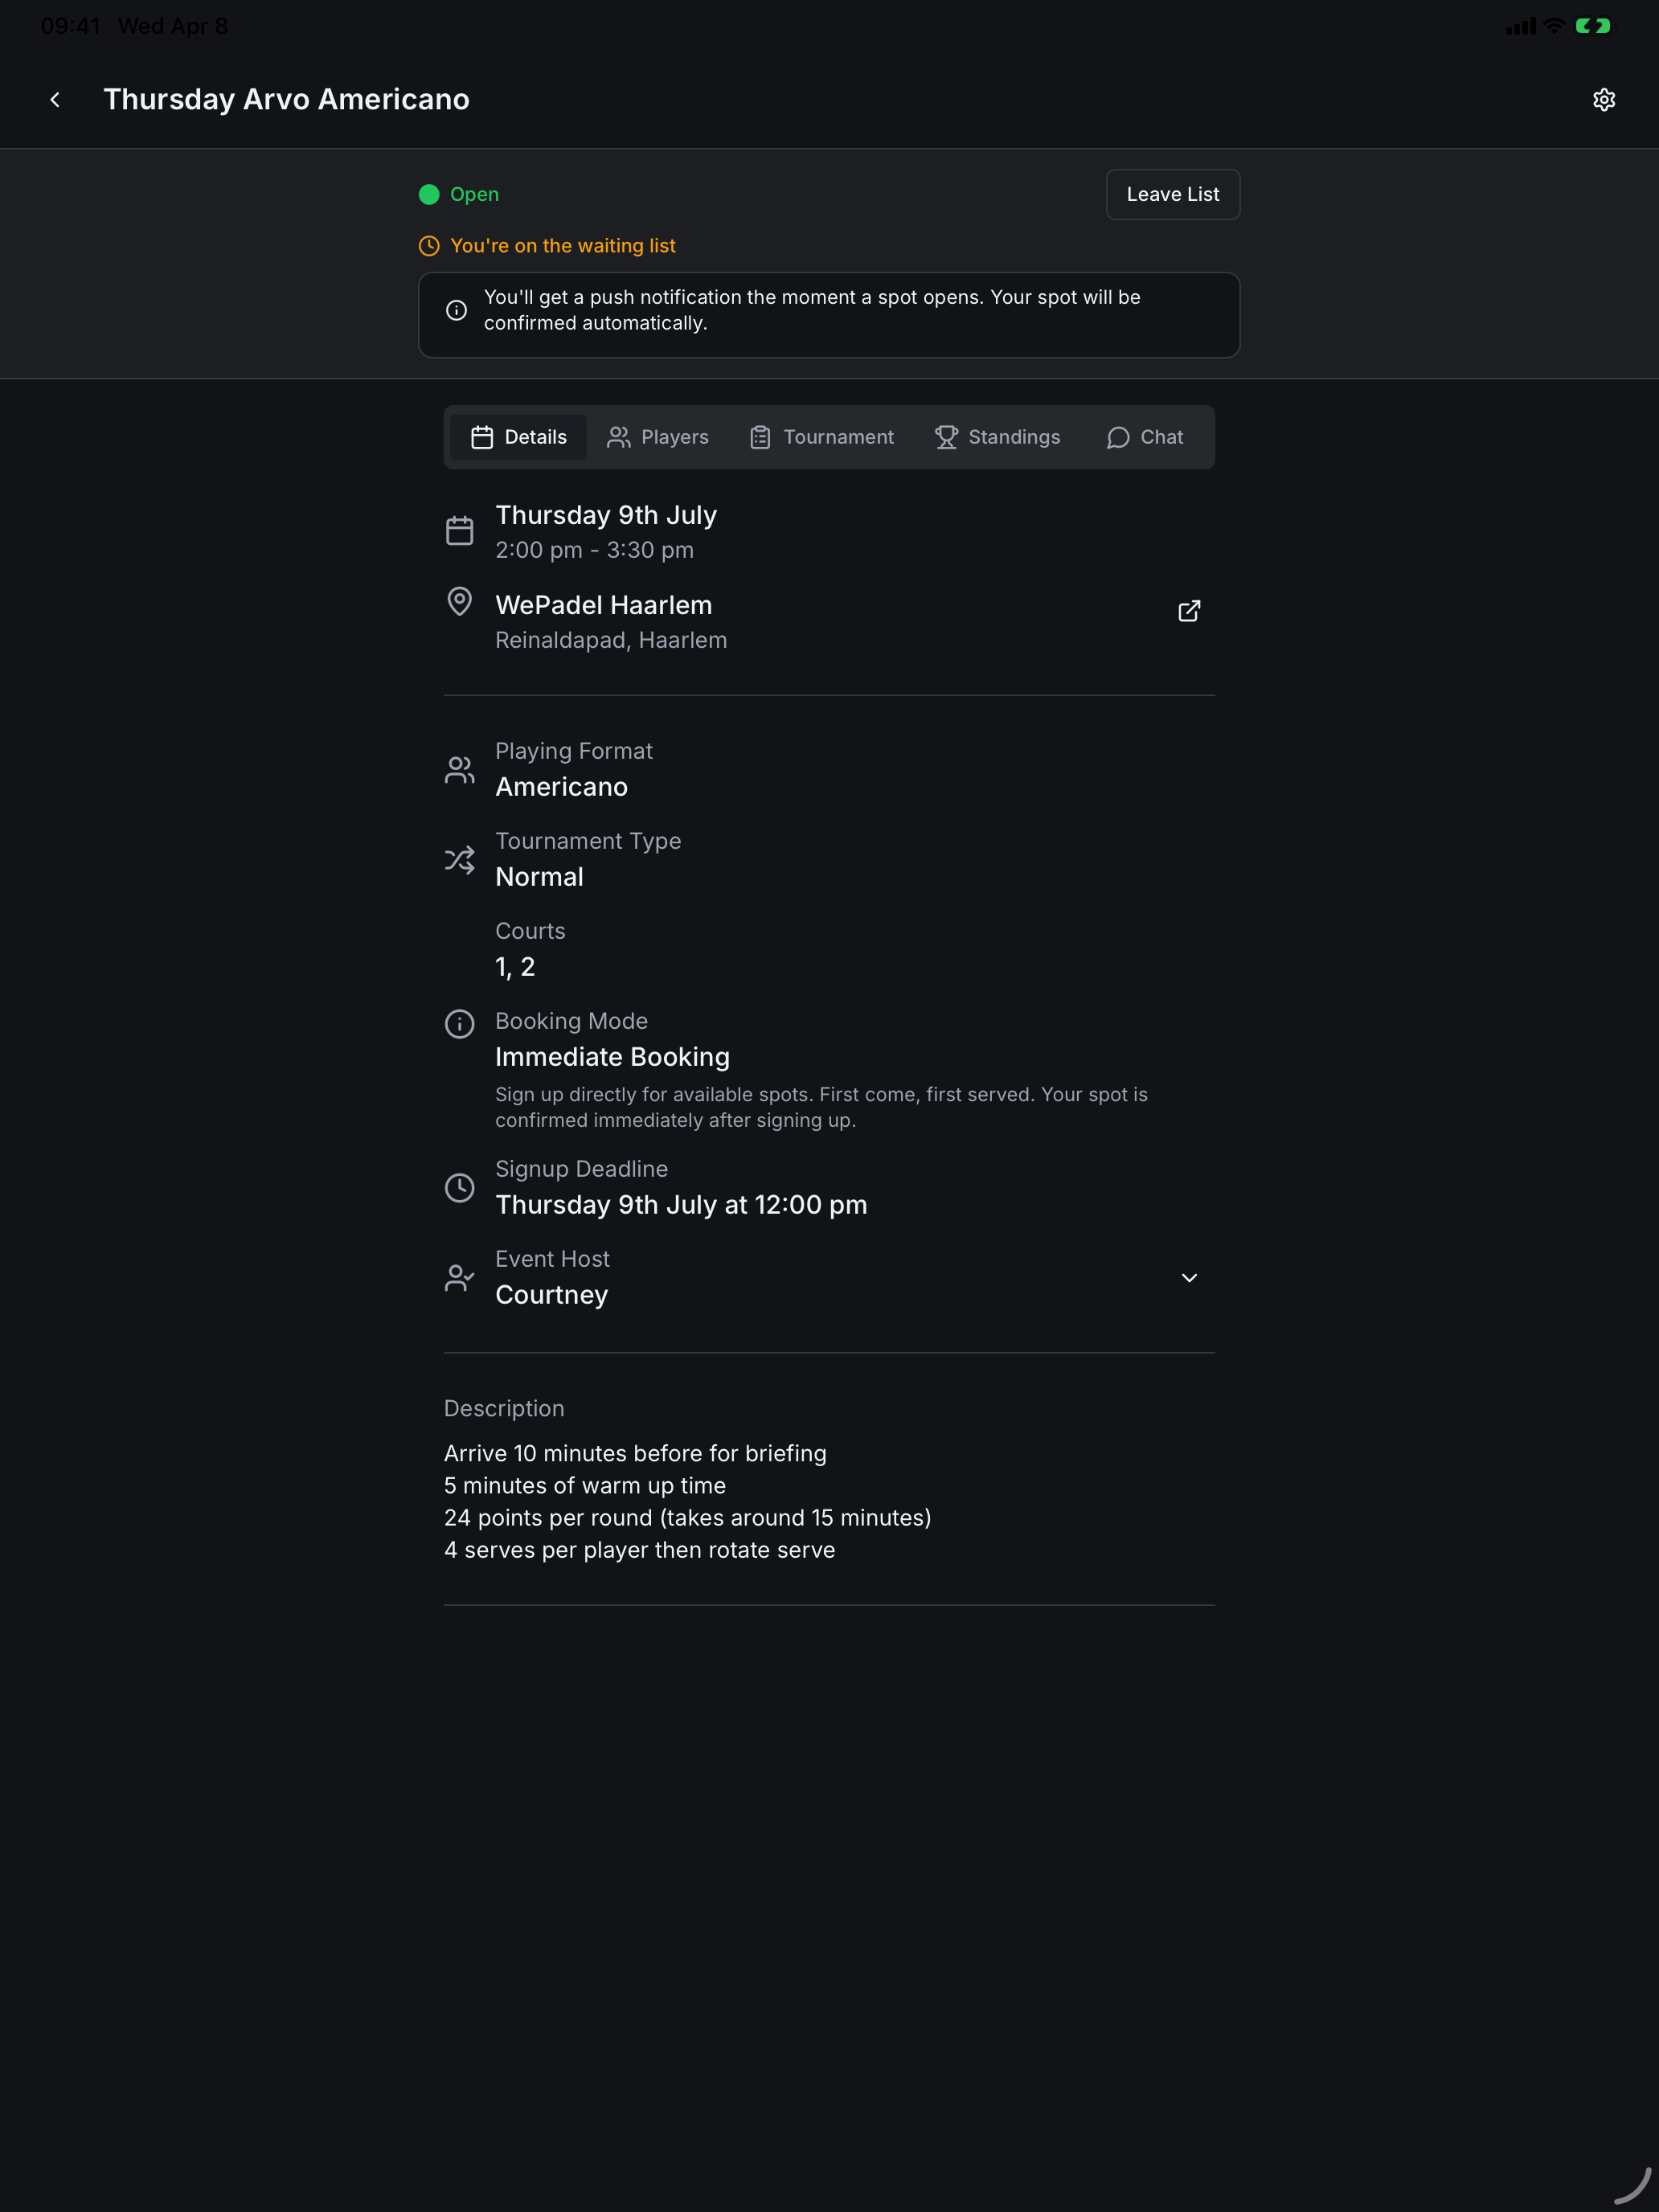Open the Chat tab

coord(1144,437)
